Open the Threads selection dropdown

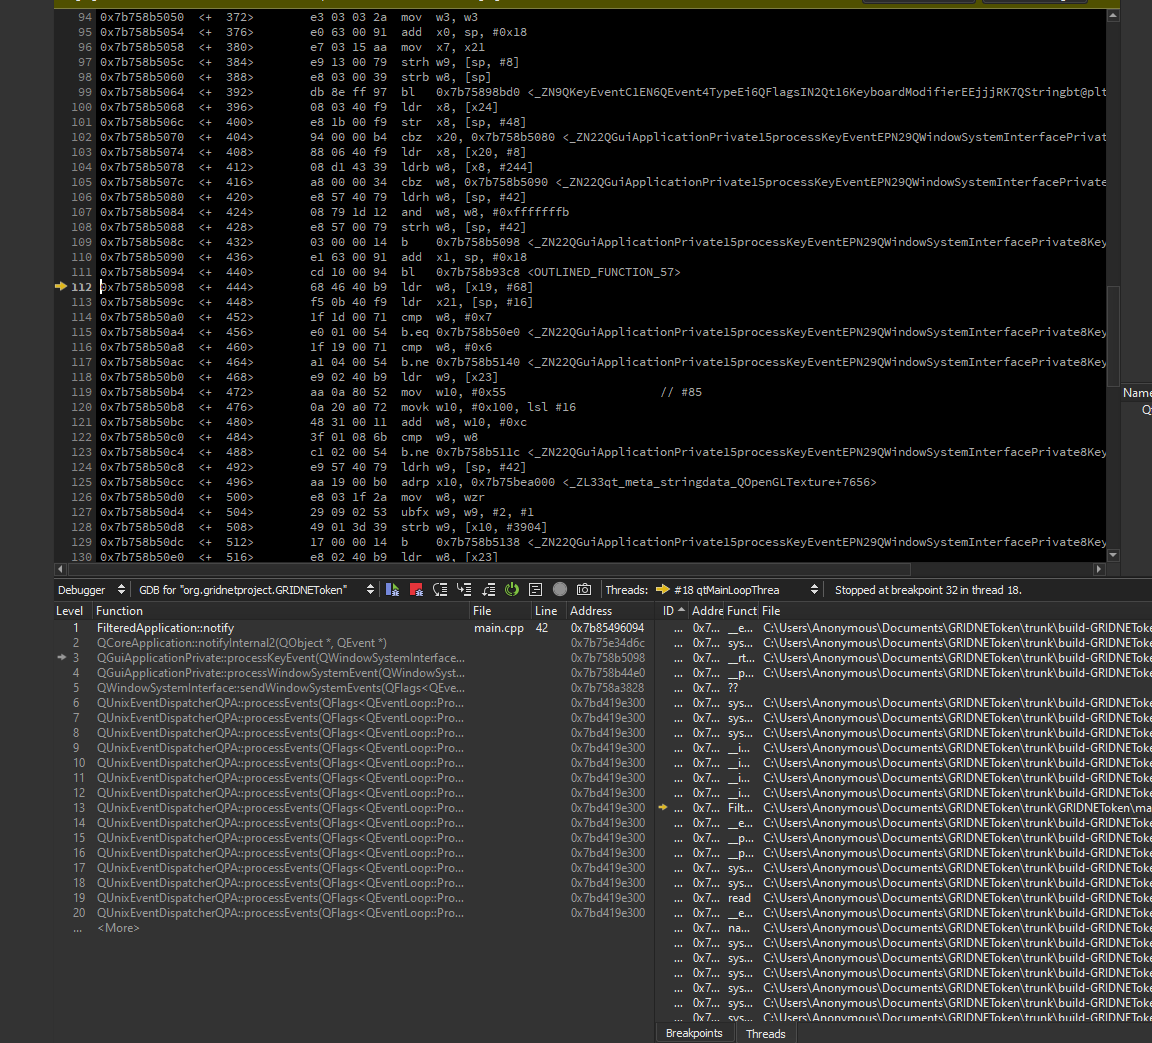pyautogui.click(x=738, y=590)
